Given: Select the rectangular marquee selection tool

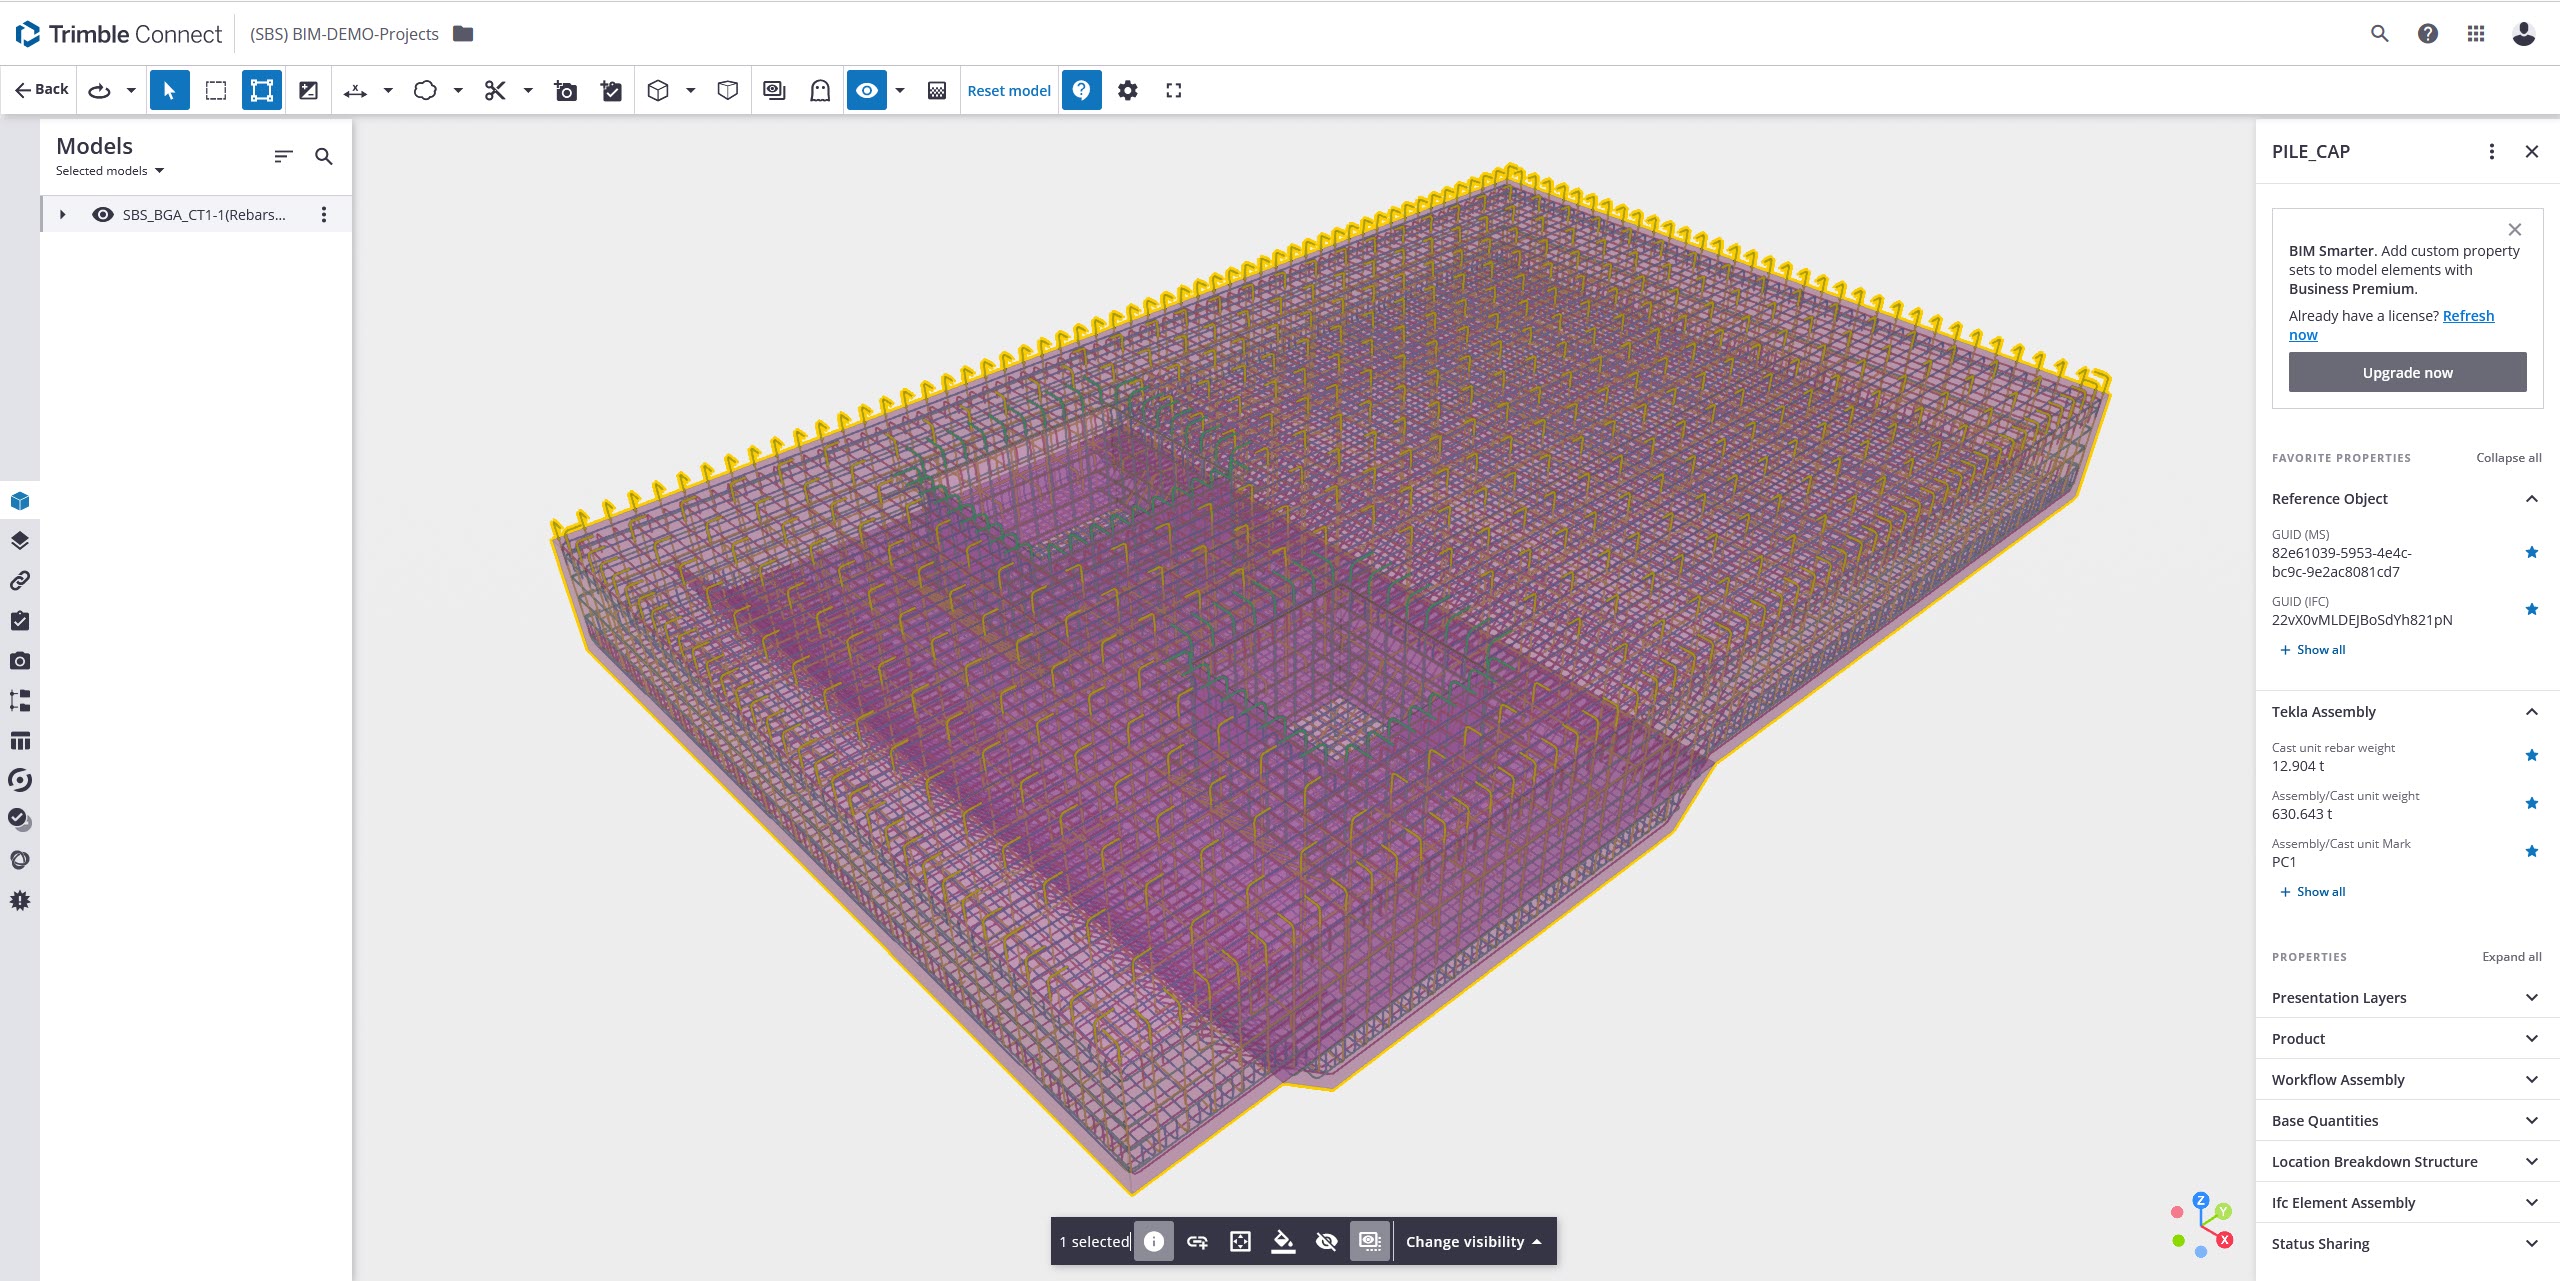Looking at the screenshot, I should [x=215, y=90].
